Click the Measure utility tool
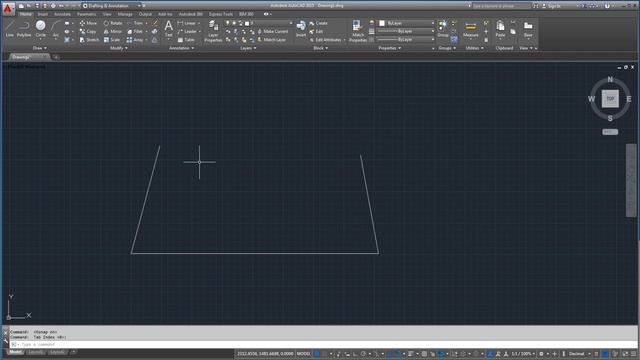This screenshot has width=640, height=360. (x=471, y=29)
